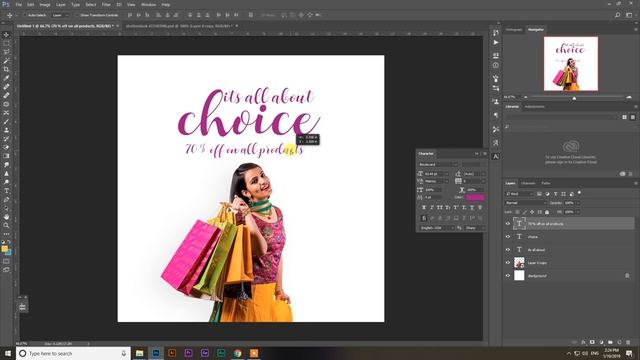Image resolution: width=640 pixels, height=360 pixels.
Task: Click the foreground color swatch
Action: [x=4, y=249]
